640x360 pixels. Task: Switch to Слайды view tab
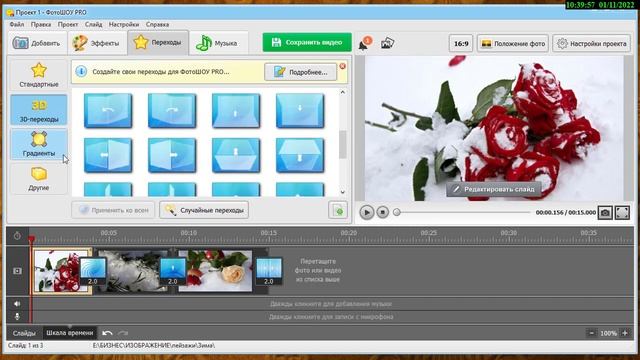tap(24, 333)
